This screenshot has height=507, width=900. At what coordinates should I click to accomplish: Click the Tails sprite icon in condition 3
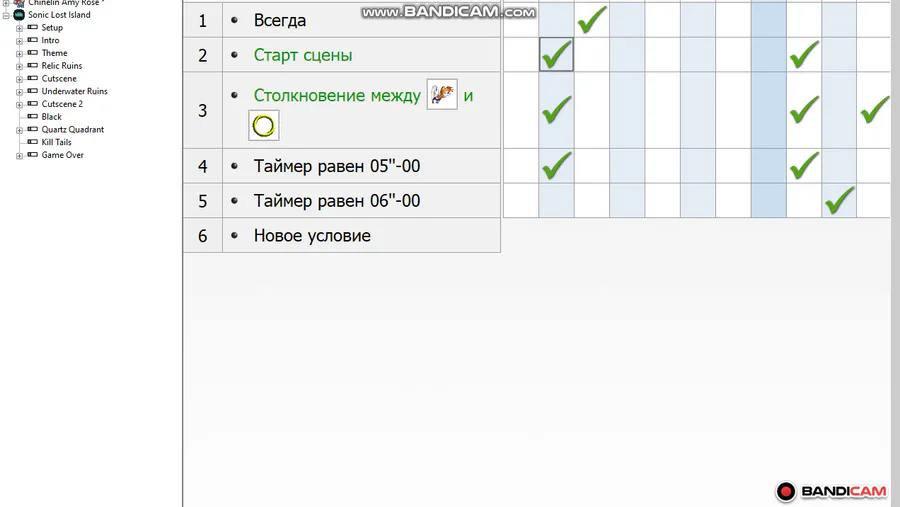[x=442, y=95]
